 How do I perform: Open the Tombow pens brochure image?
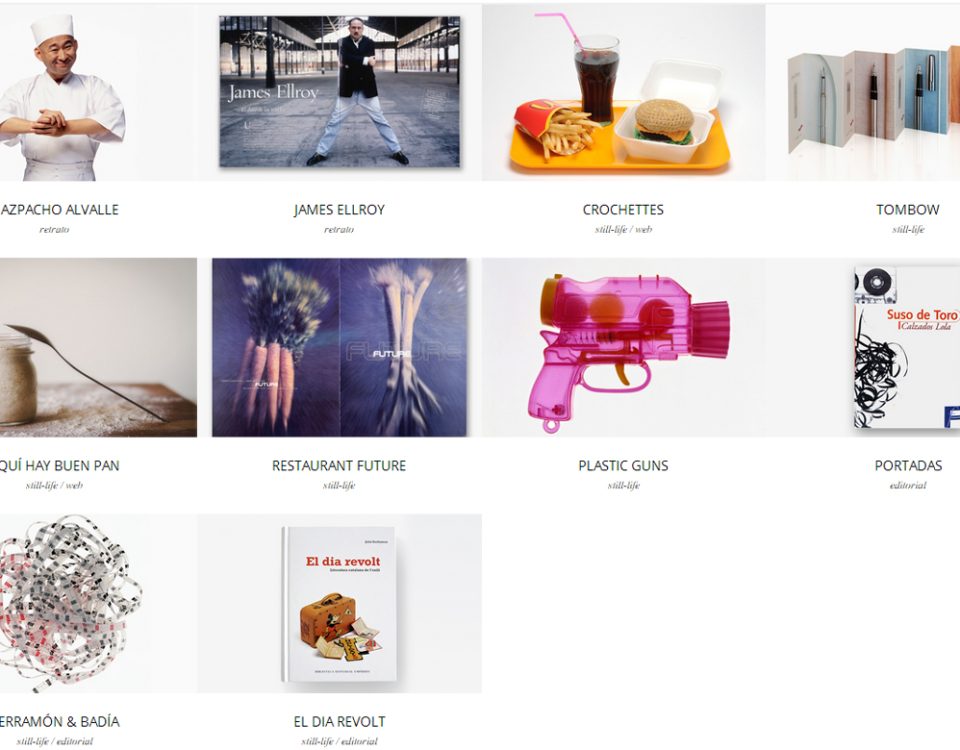863,92
